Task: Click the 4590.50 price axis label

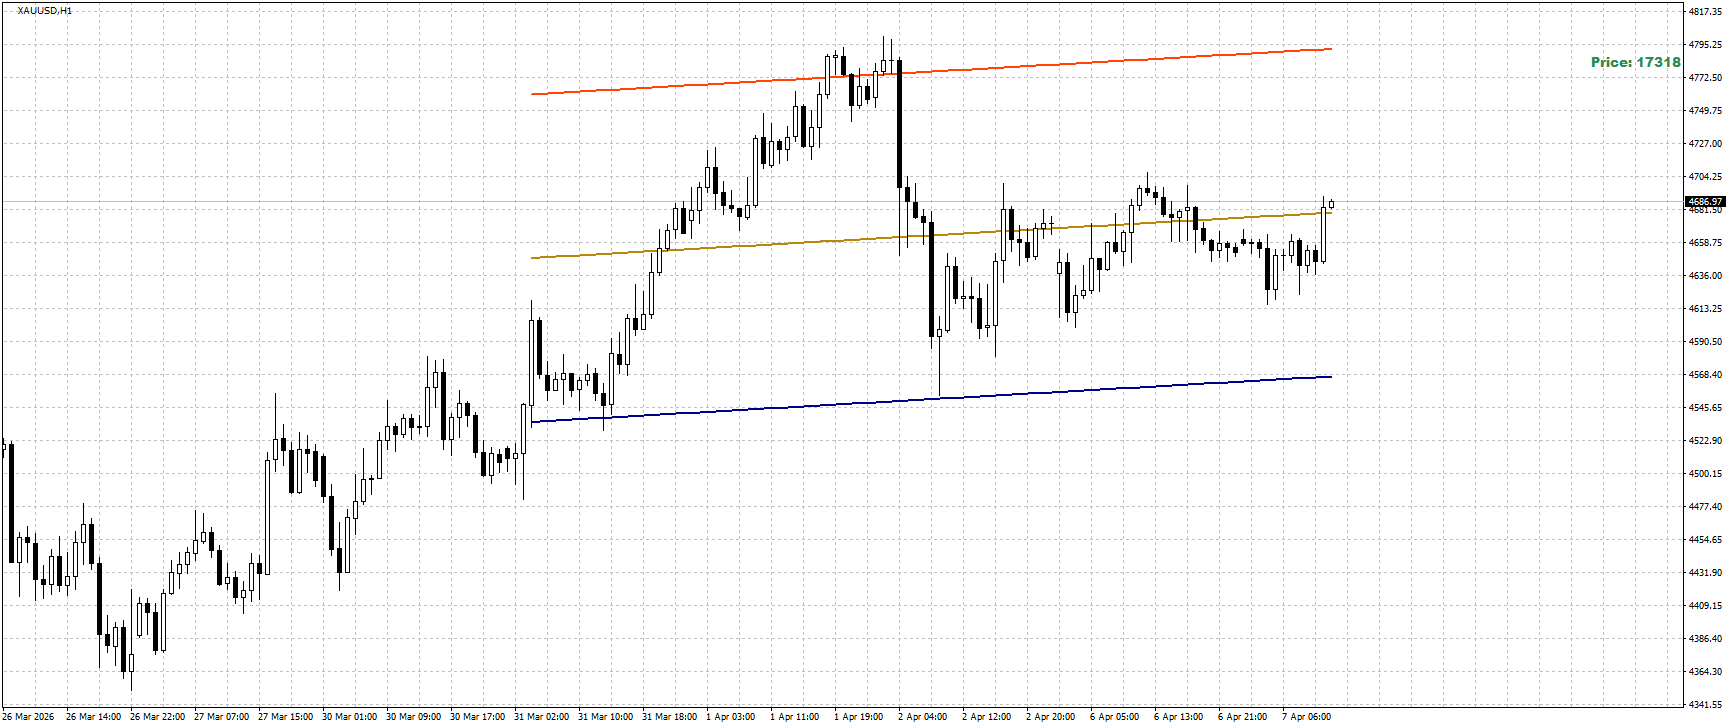Action: (1705, 342)
